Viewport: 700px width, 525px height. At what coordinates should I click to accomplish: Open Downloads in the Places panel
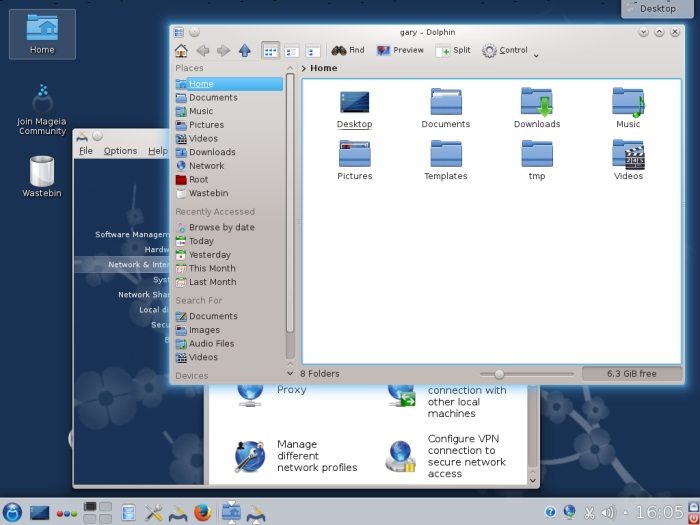click(x=229, y=152)
